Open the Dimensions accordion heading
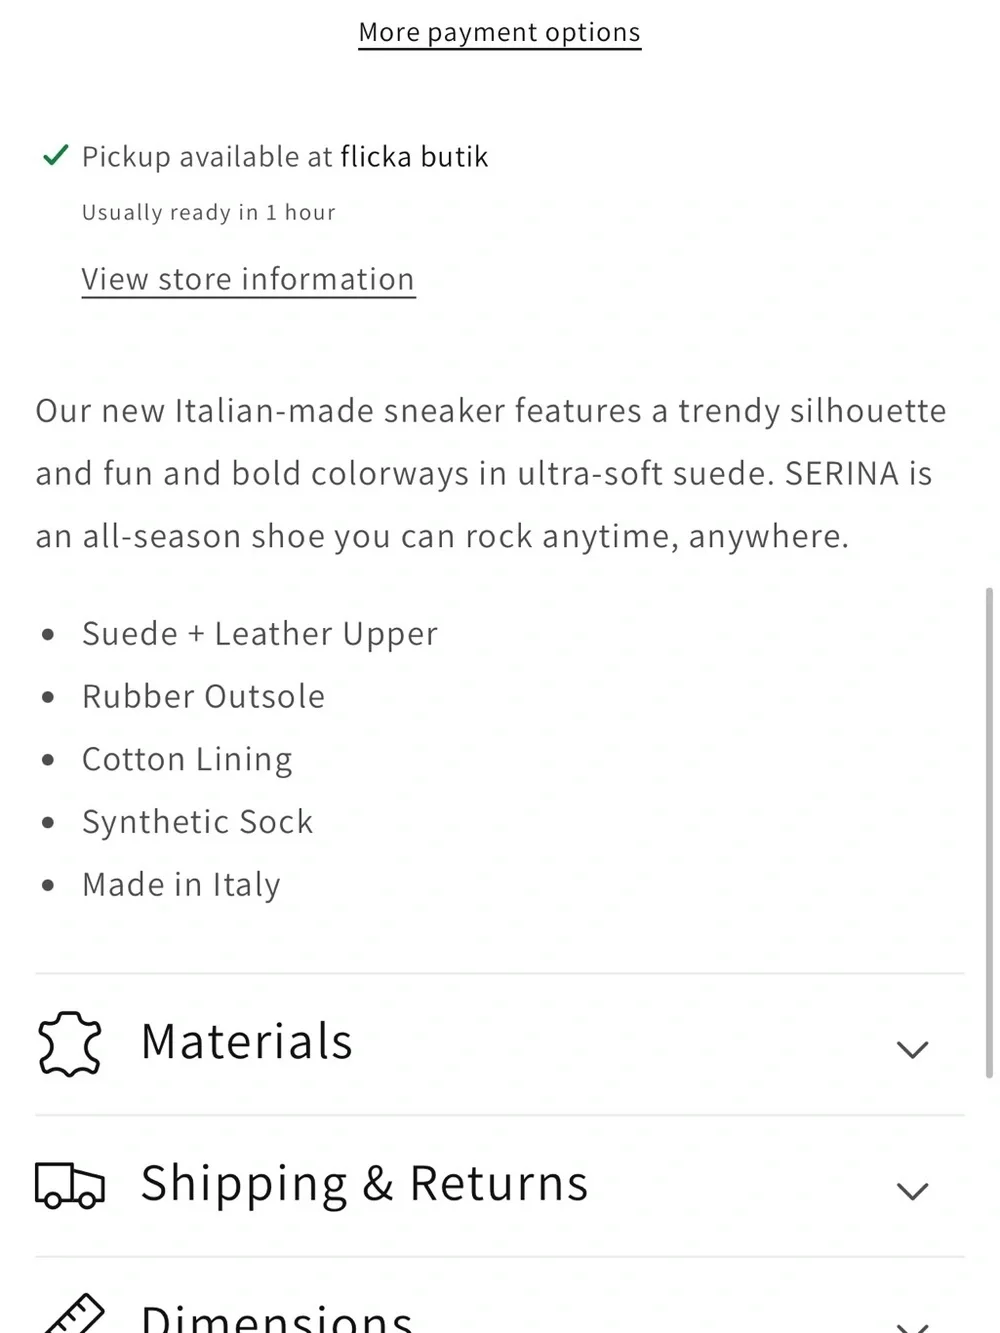 coord(499,1296)
